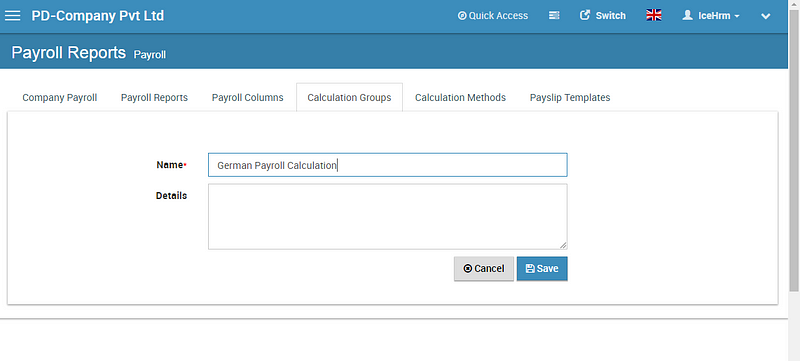The image size is (800, 361).
Task: Open the Payslip Templates tab
Action: 570,97
